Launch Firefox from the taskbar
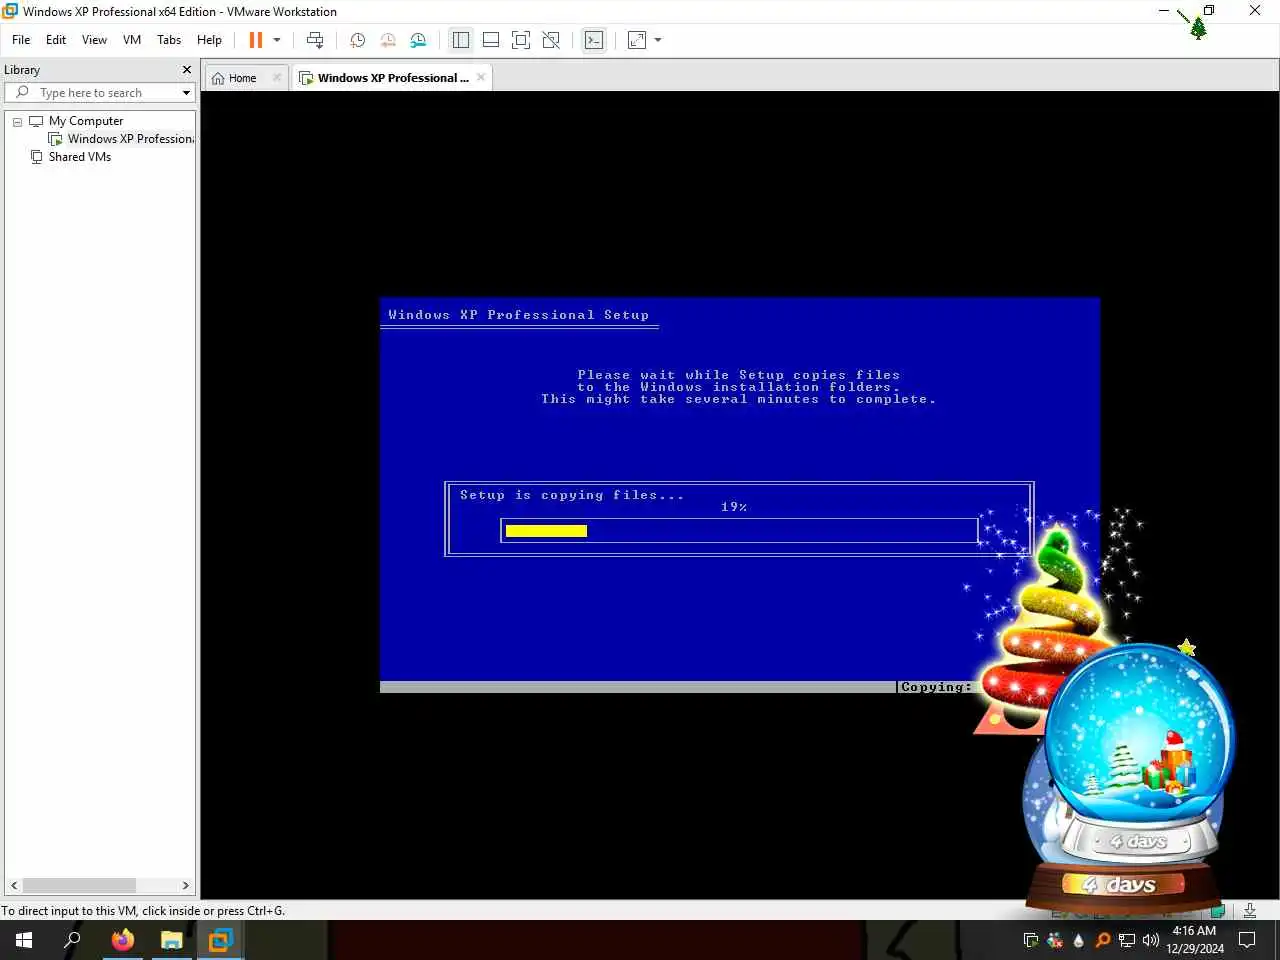 coord(123,940)
